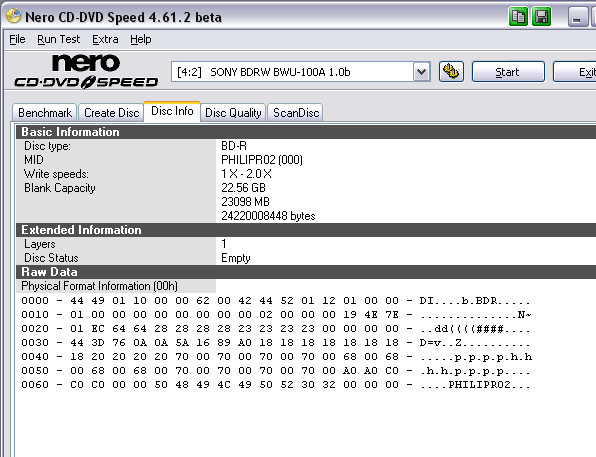Image resolution: width=596 pixels, height=457 pixels.
Task: Click the Disc type value BD-R
Action: pos(234,146)
